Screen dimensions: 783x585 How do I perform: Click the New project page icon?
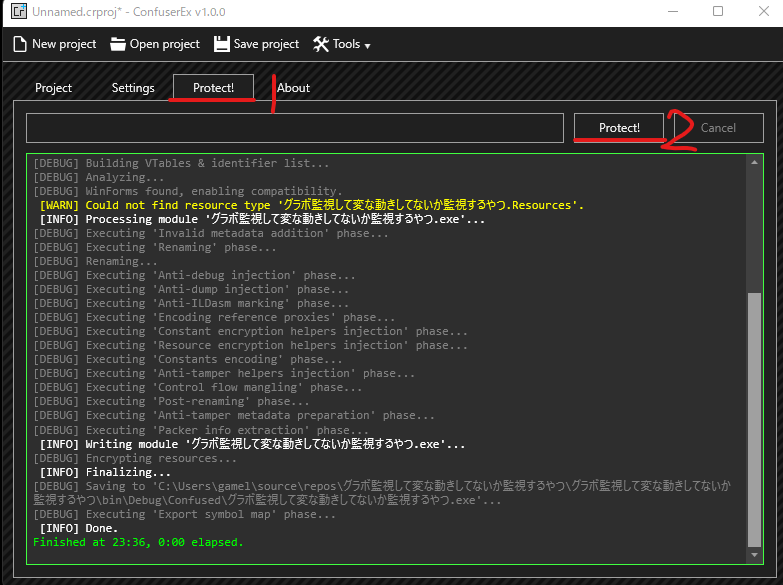19,44
